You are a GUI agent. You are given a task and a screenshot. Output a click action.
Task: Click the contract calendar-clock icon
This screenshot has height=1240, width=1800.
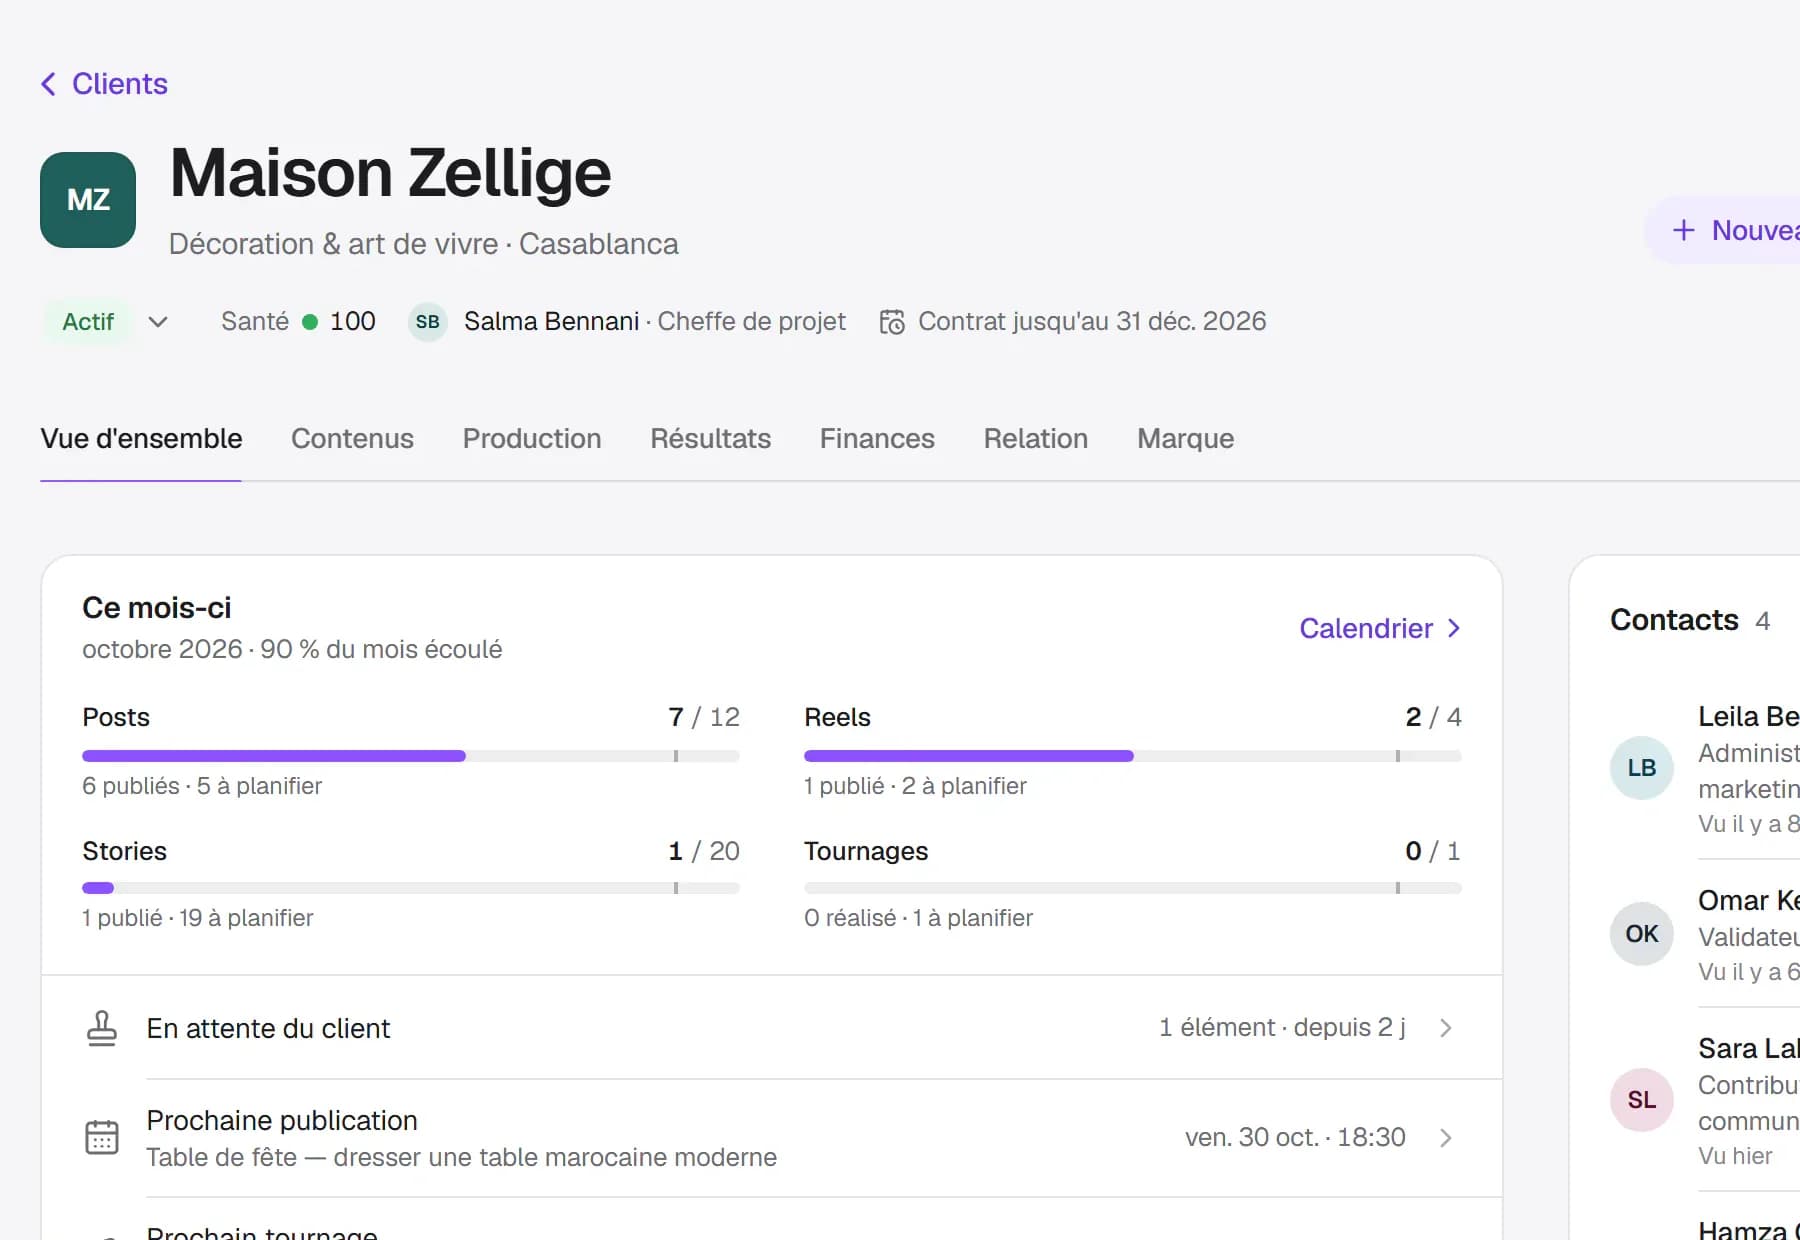tap(892, 322)
